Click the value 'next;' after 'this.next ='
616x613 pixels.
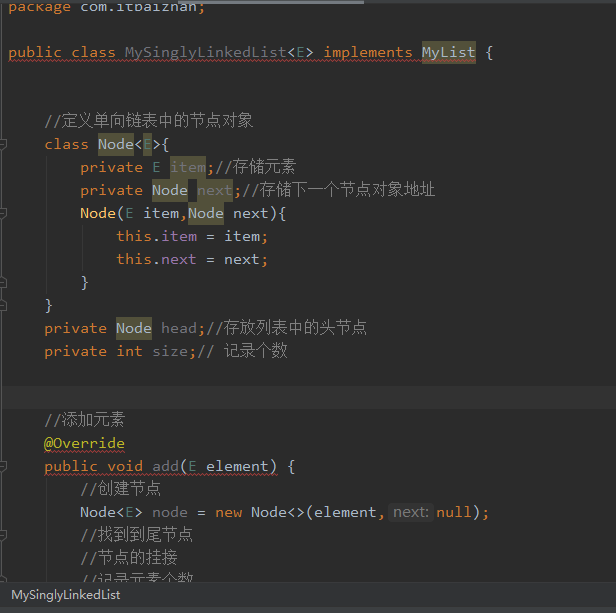246,260
